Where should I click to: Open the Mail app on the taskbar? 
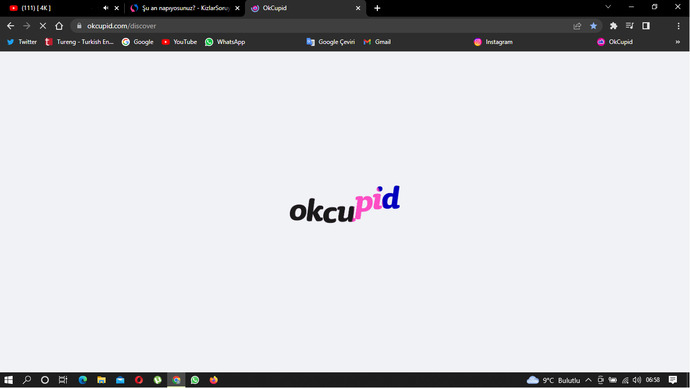pos(120,380)
